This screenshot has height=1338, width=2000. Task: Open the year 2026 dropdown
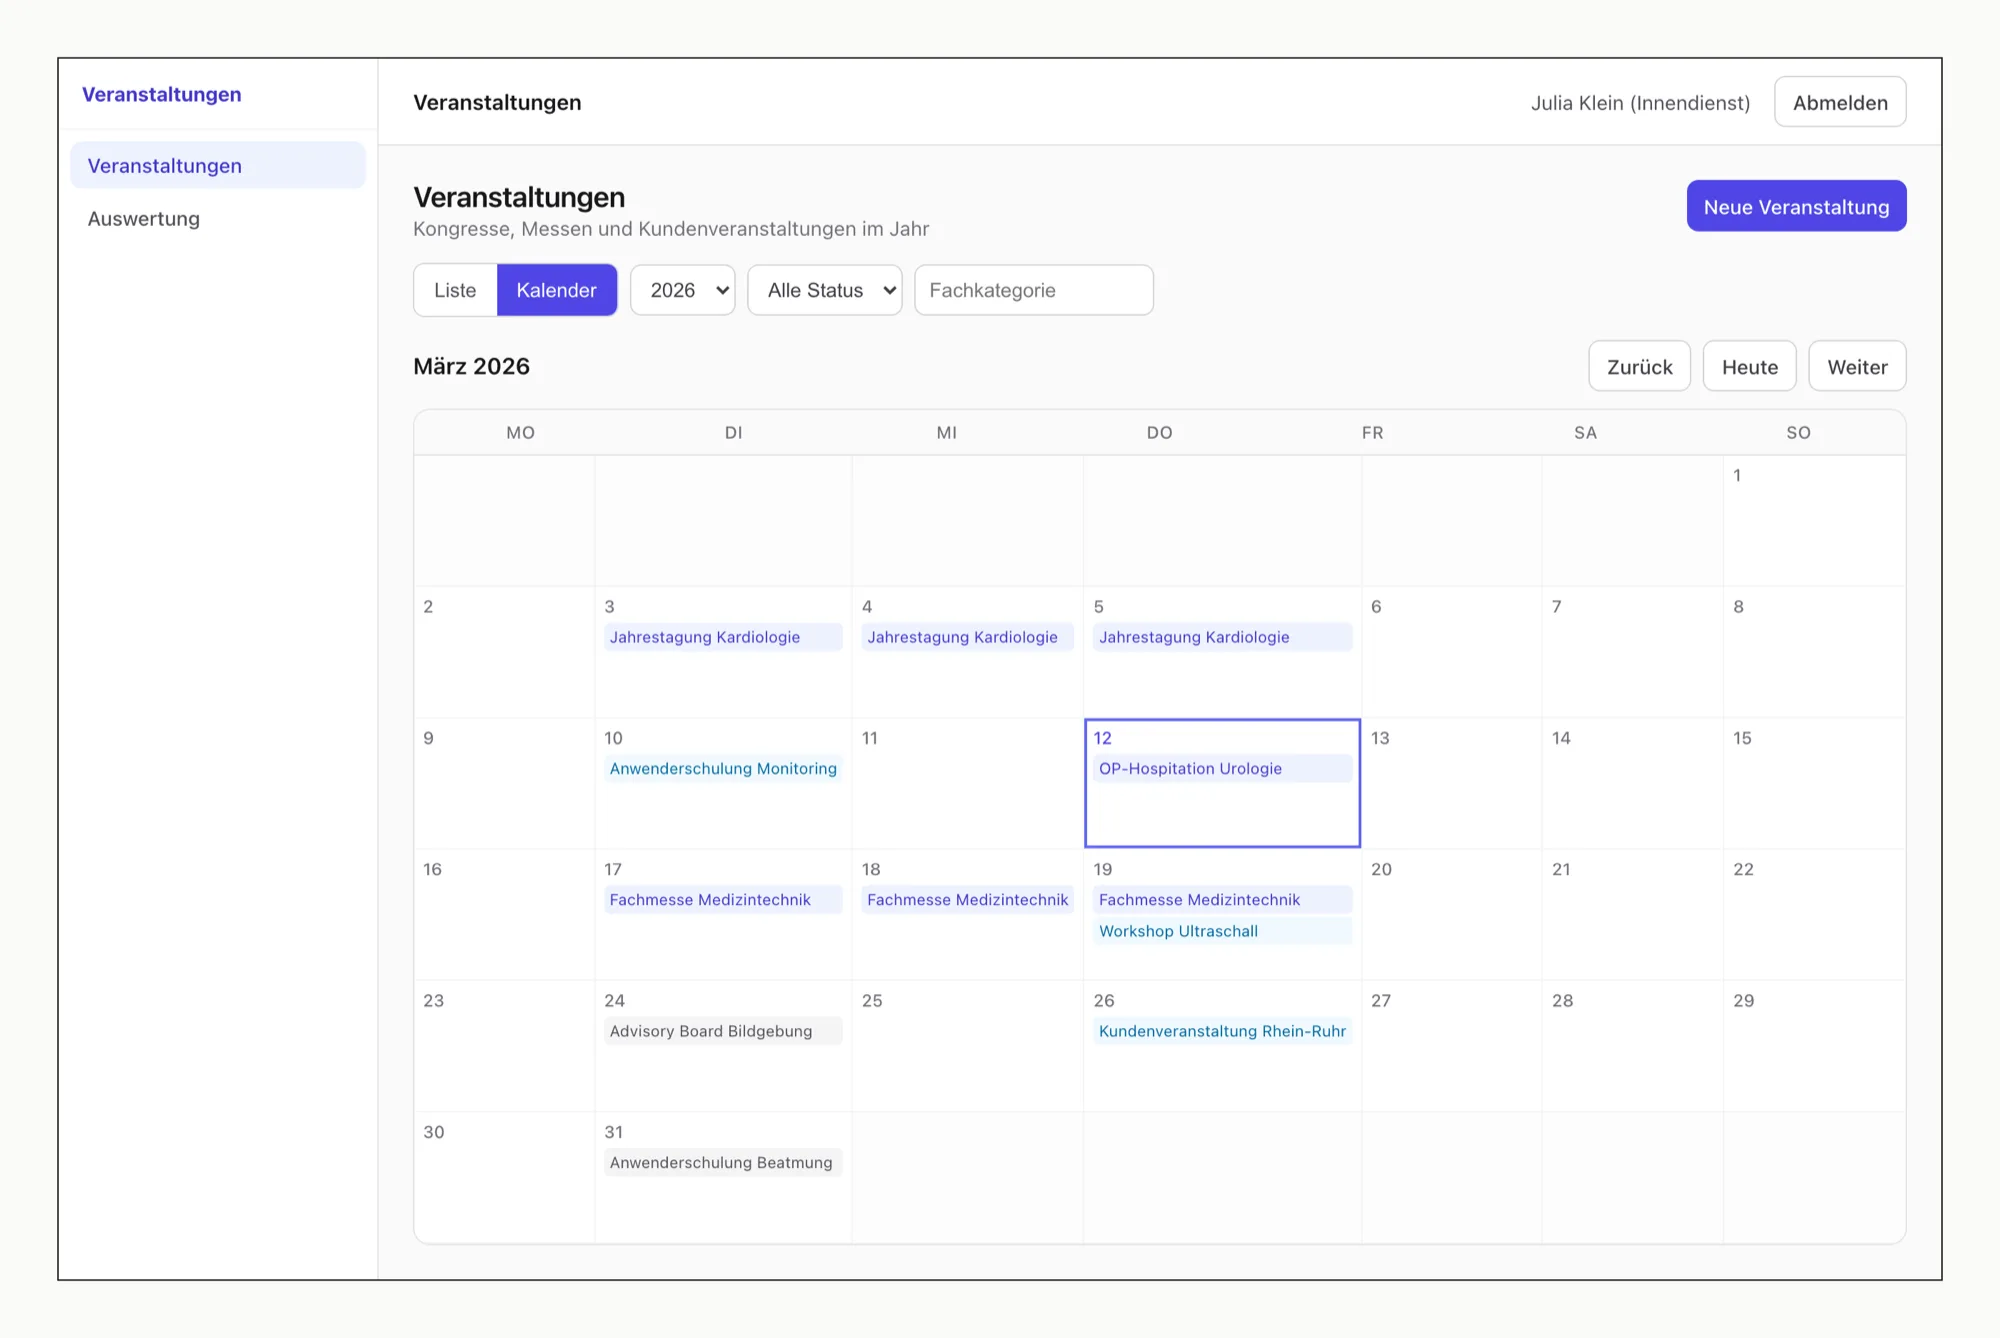(682, 290)
